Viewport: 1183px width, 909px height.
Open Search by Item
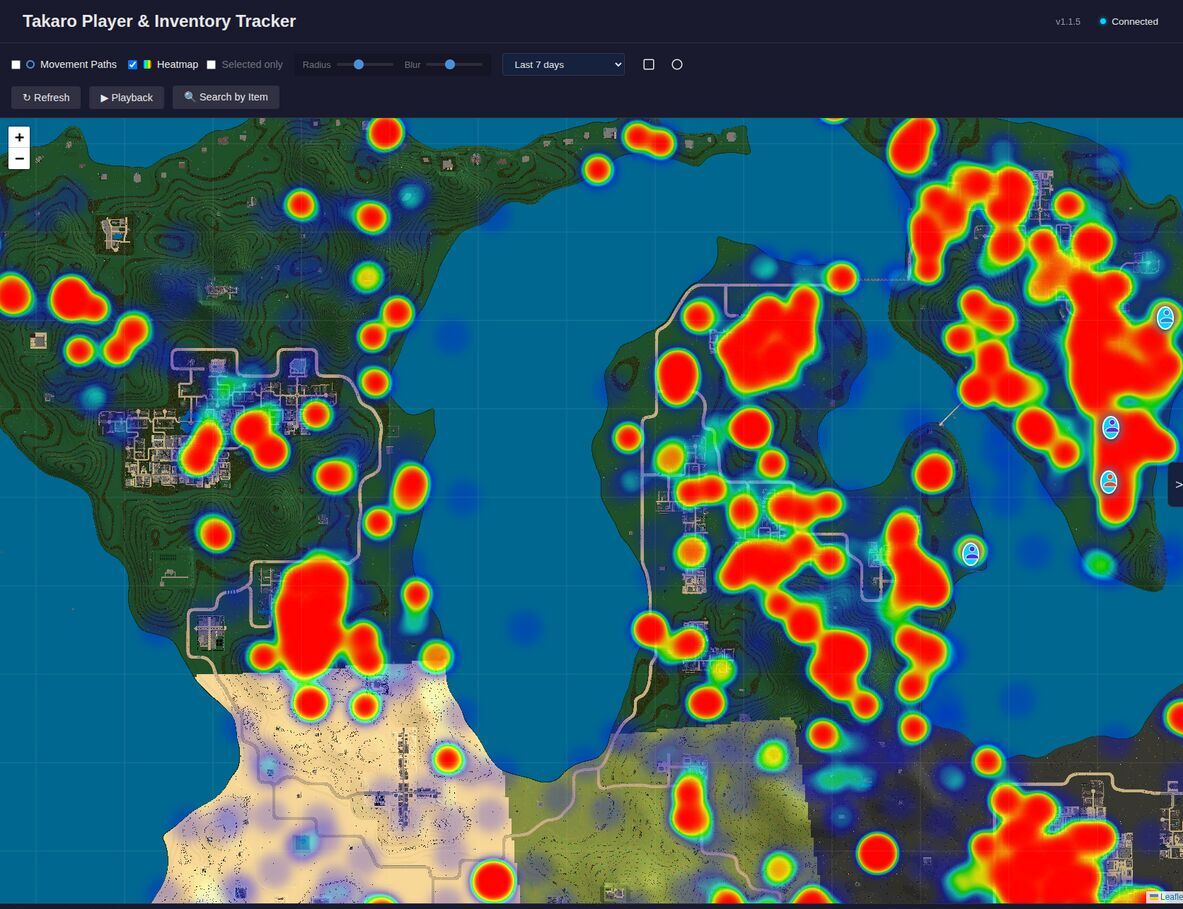coord(225,97)
